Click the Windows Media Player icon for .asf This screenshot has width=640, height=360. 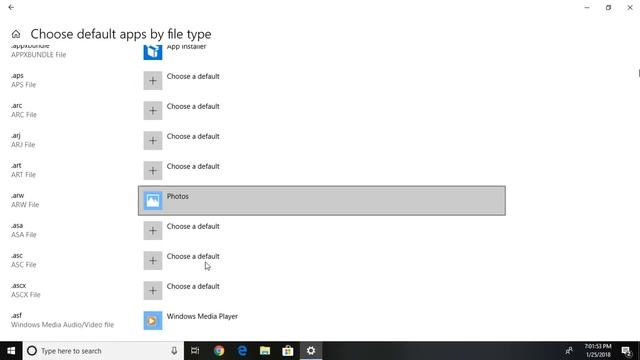pyautogui.click(x=153, y=321)
